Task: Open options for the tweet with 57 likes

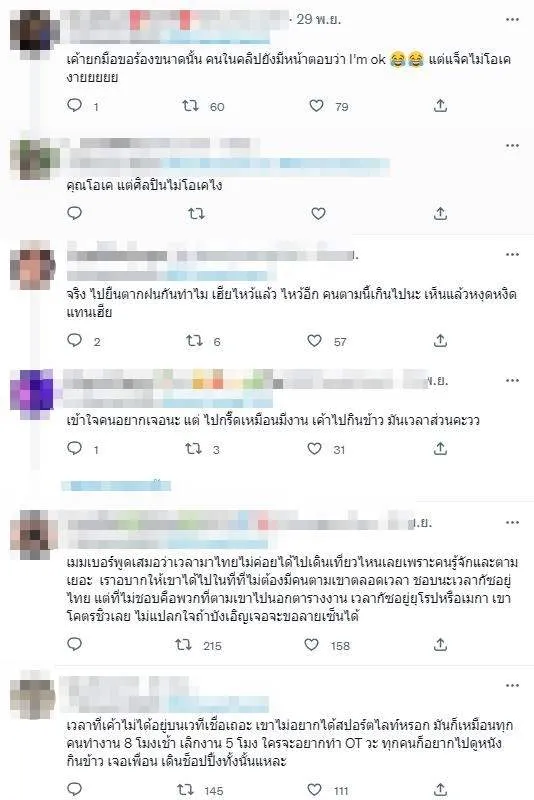Action: tap(512, 254)
